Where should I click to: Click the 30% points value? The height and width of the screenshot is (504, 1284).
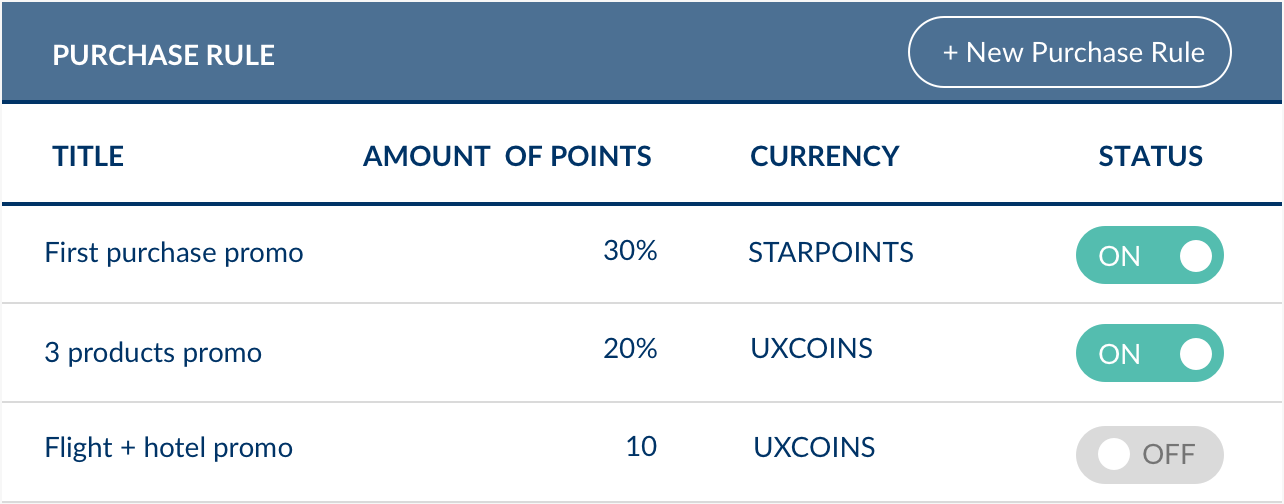[x=630, y=251]
